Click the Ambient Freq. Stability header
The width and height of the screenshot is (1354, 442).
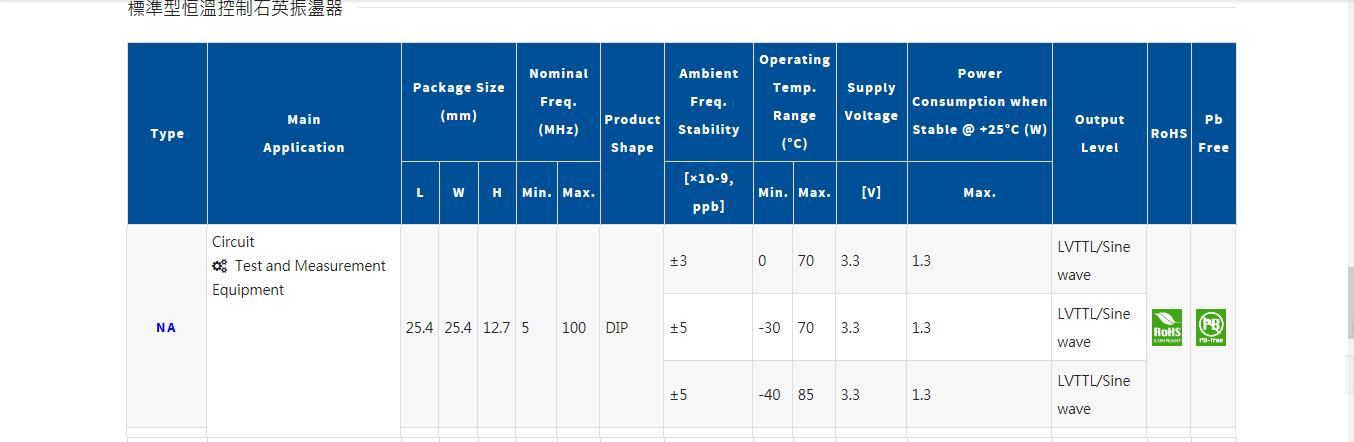708,101
